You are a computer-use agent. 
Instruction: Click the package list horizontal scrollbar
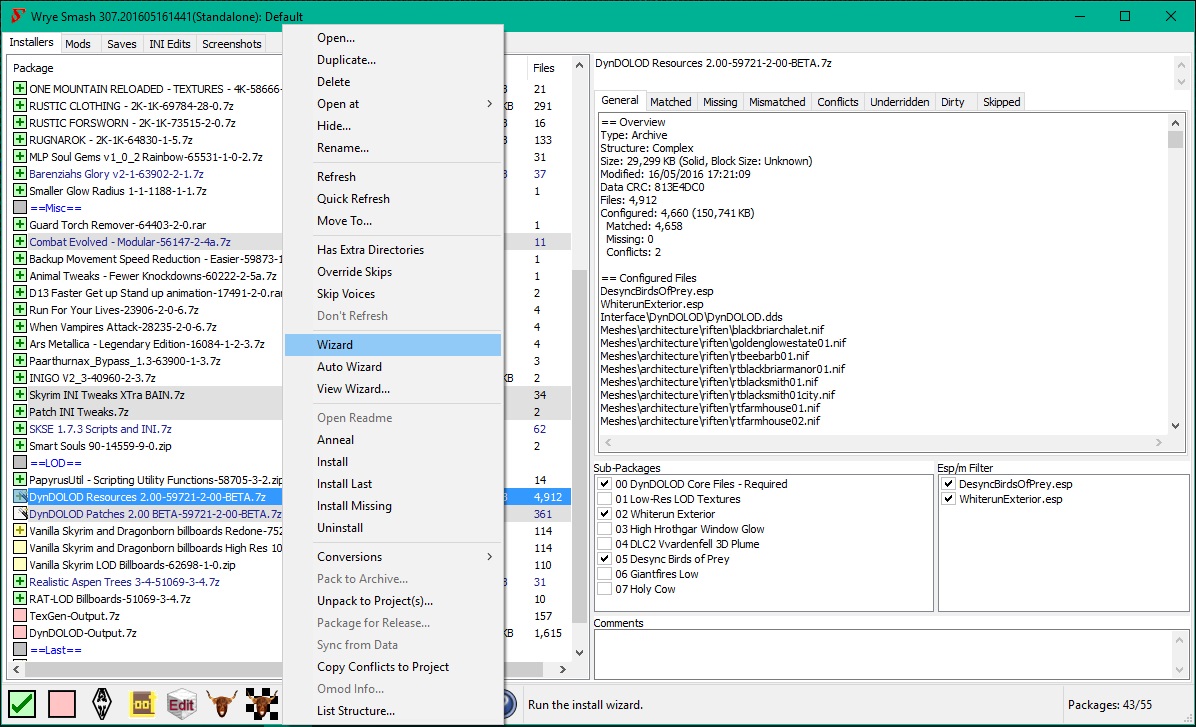[290, 669]
